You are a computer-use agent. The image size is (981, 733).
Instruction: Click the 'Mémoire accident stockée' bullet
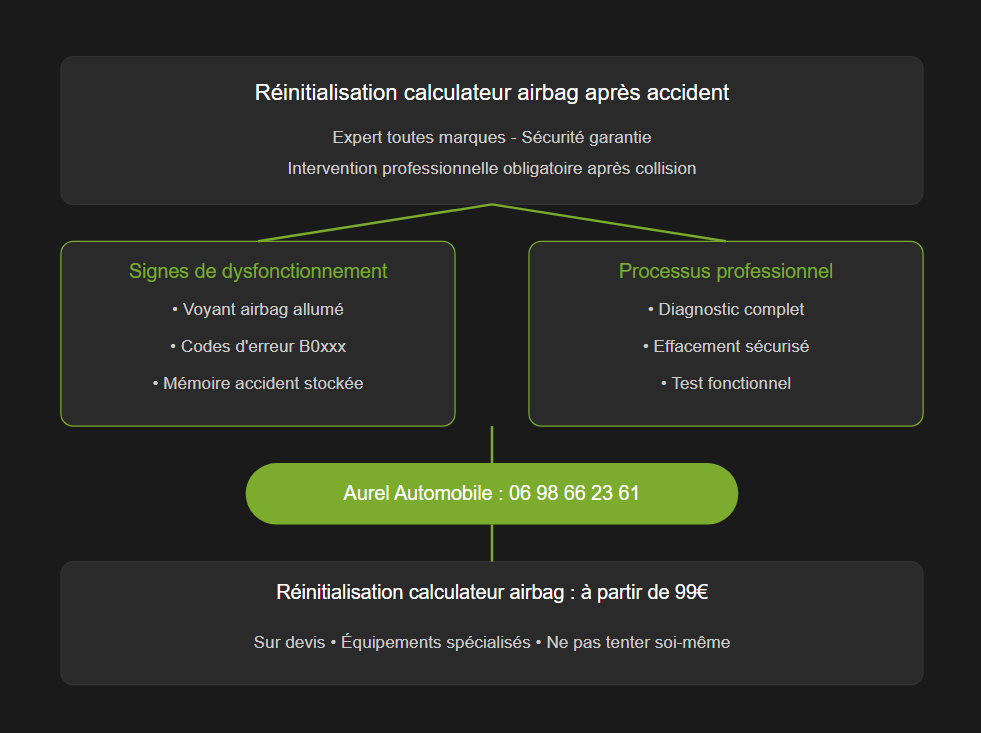click(x=258, y=383)
